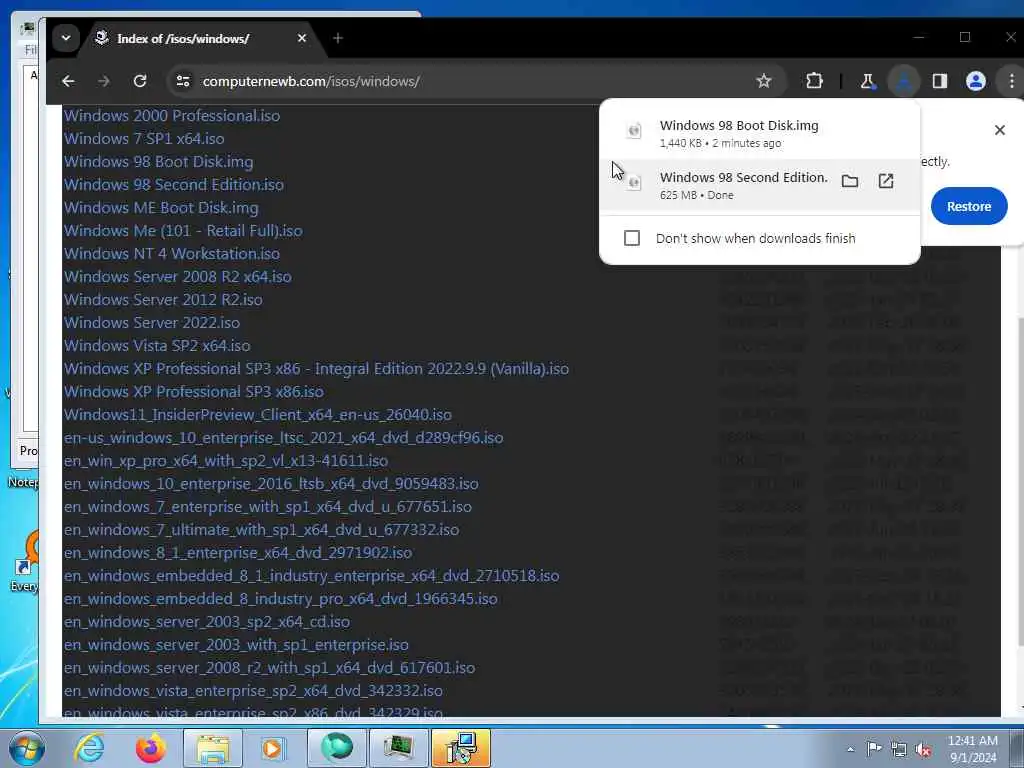Screen dimensions: 1024x768
Task: Click the muted volume tray icon
Action: click(923, 750)
